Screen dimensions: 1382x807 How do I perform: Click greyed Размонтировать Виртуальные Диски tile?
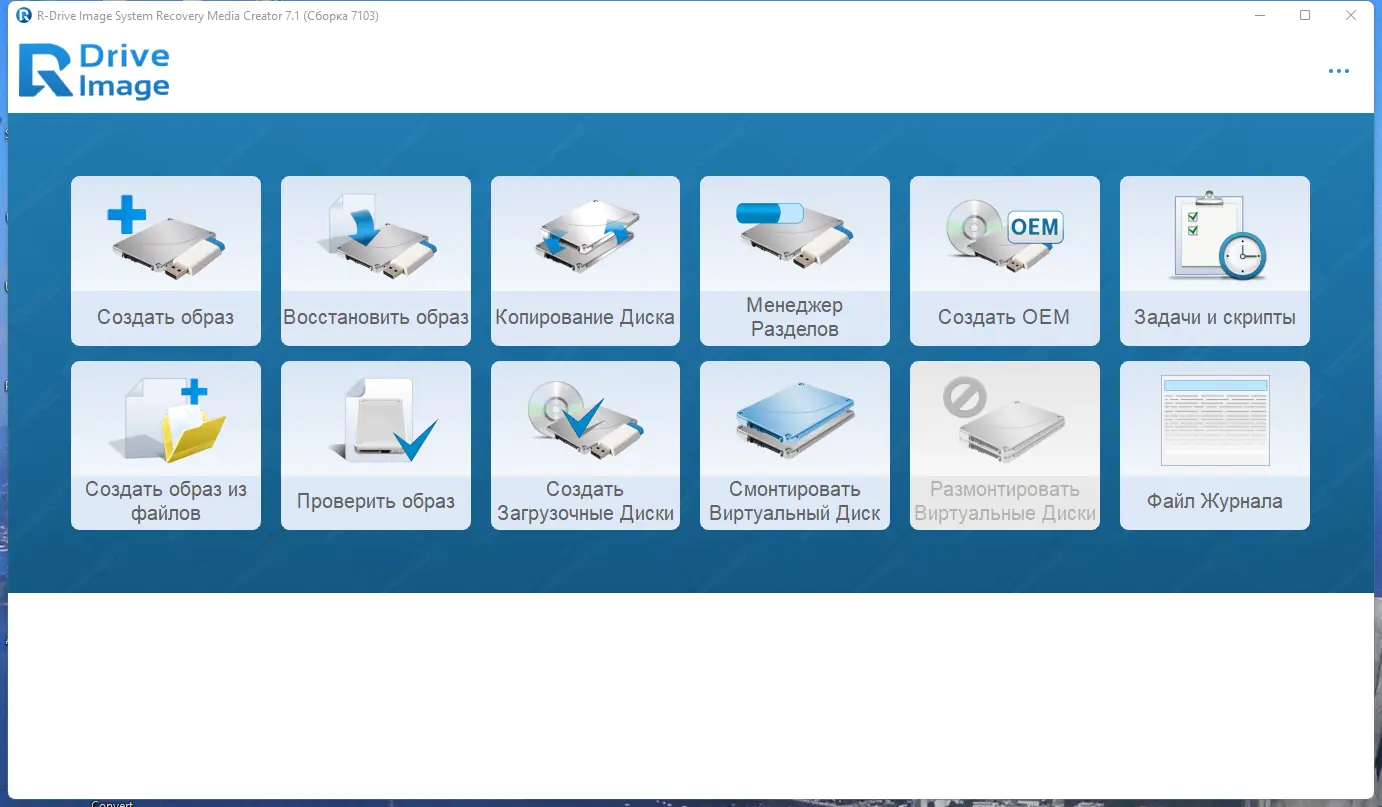pyautogui.click(x=1005, y=445)
